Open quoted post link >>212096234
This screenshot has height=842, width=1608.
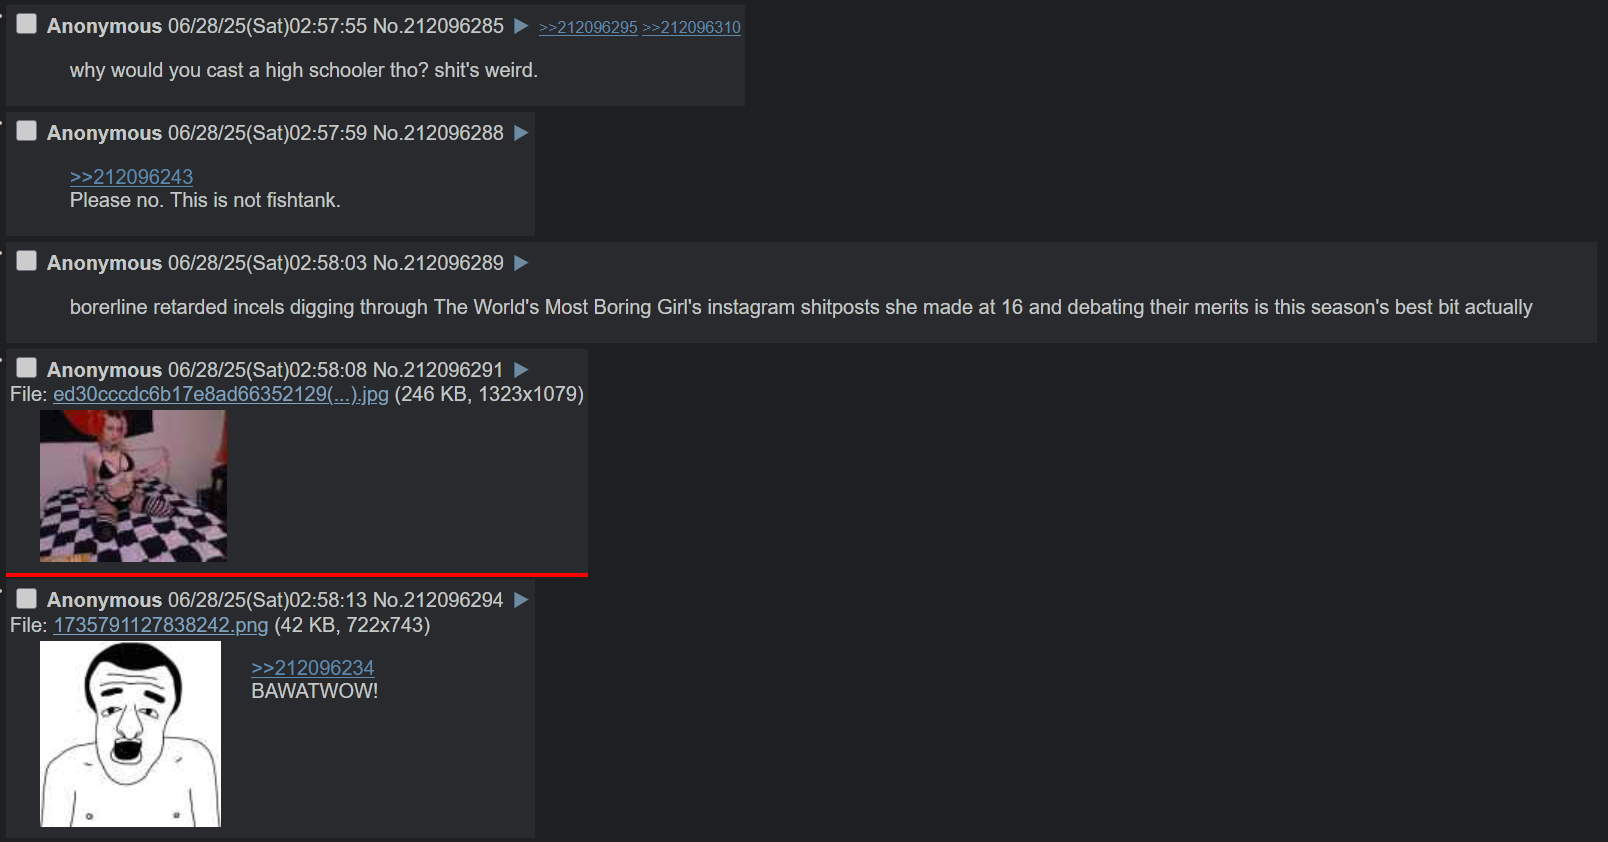(312, 668)
